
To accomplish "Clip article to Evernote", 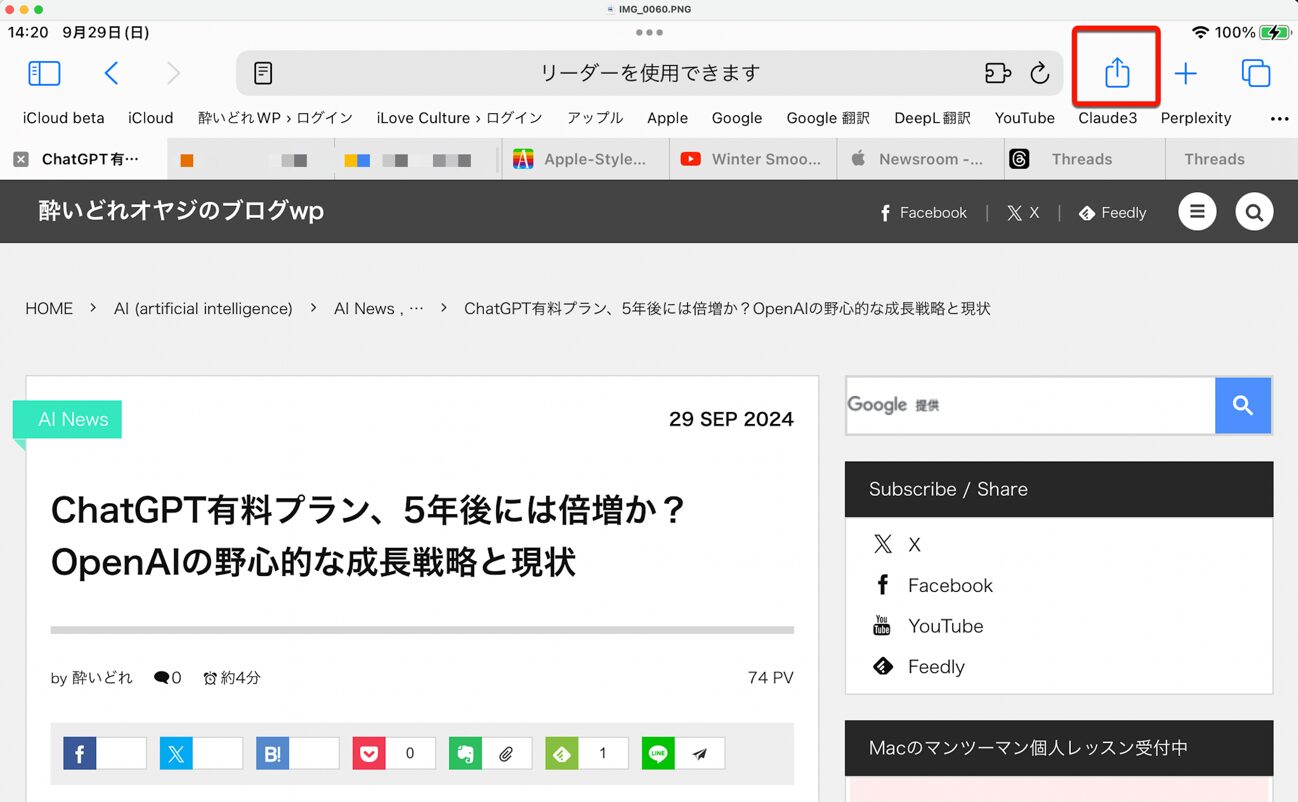I will click(466, 754).
